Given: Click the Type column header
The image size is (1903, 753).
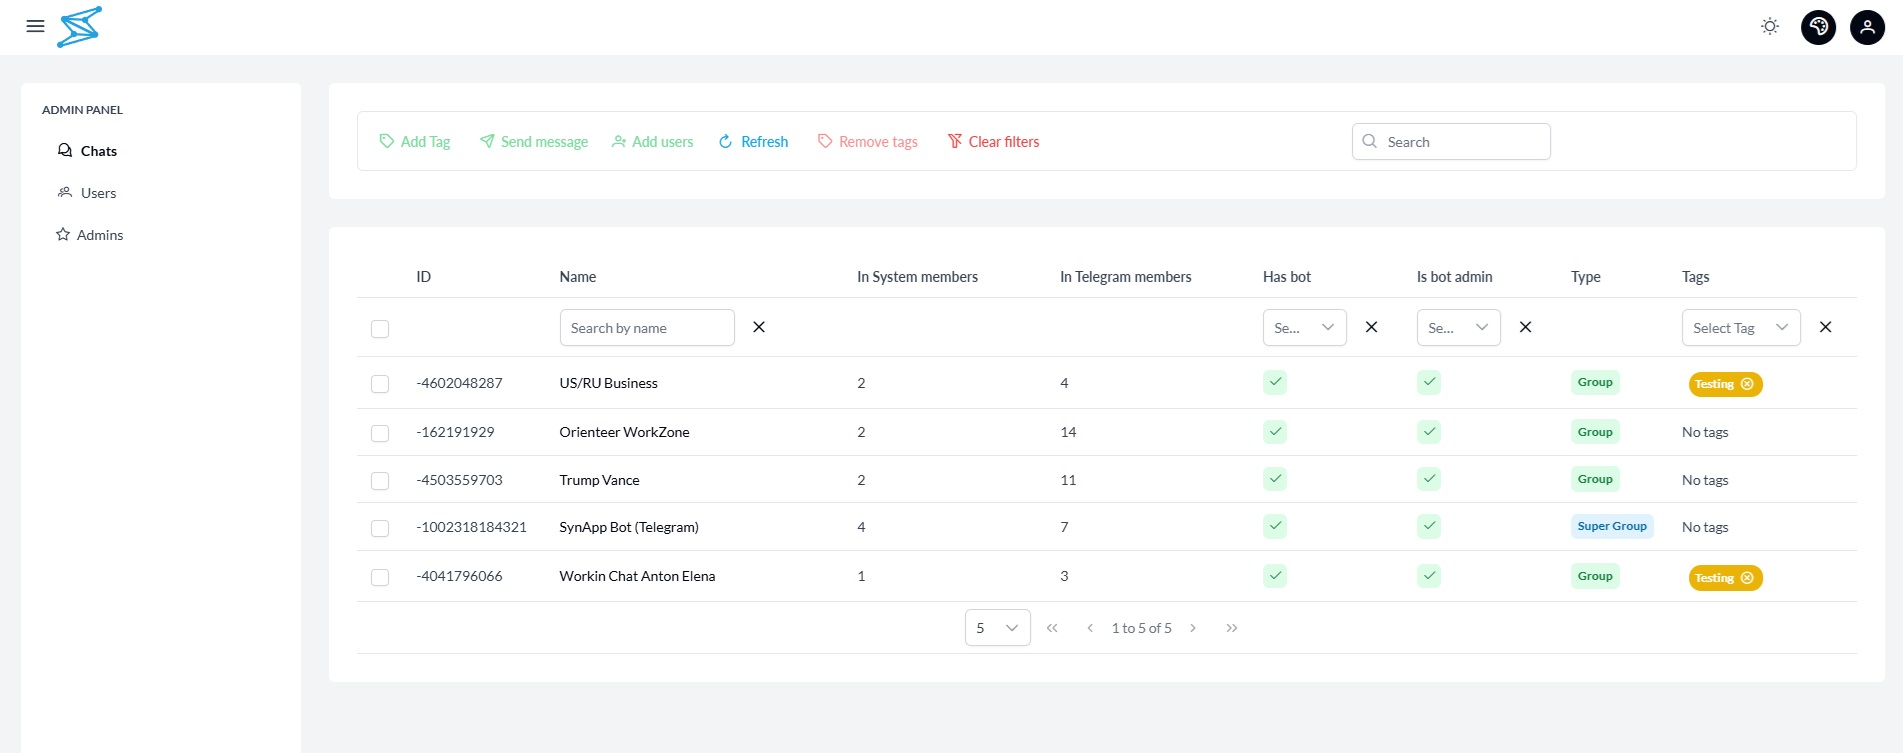Looking at the screenshot, I should 1586,277.
